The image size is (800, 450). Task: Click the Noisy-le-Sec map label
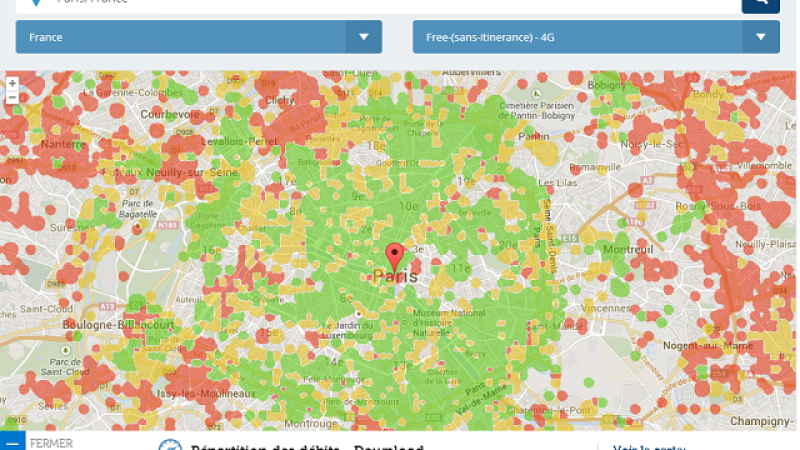[652, 144]
